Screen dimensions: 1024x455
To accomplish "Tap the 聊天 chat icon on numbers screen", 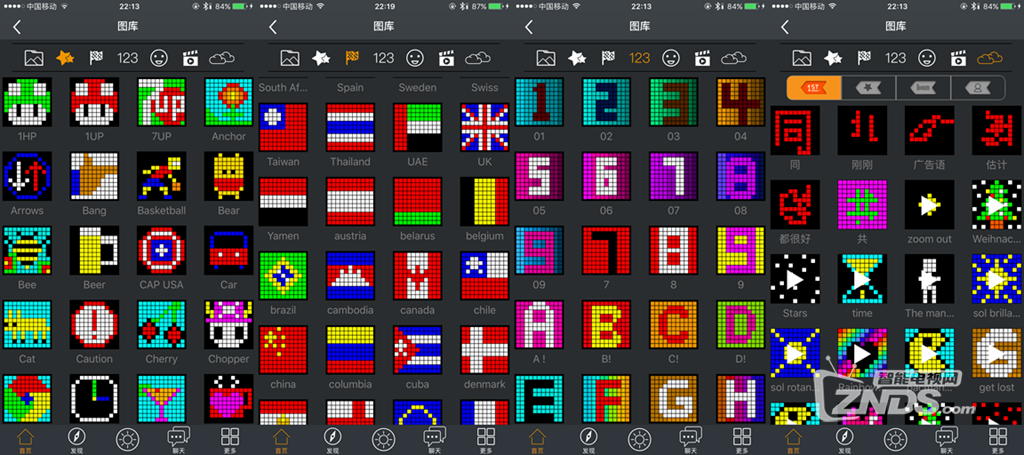I will tap(690, 440).
